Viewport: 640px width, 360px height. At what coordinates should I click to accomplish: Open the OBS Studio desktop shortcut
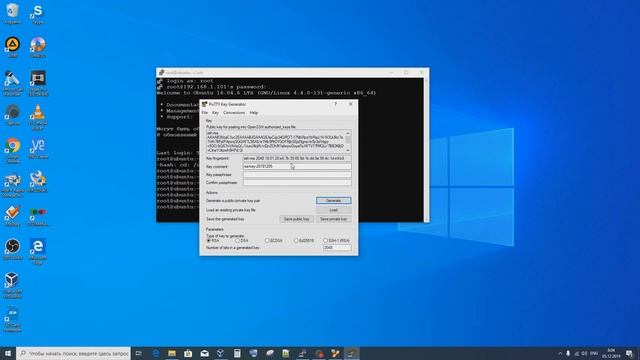pyautogui.click(x=13, y=249)
